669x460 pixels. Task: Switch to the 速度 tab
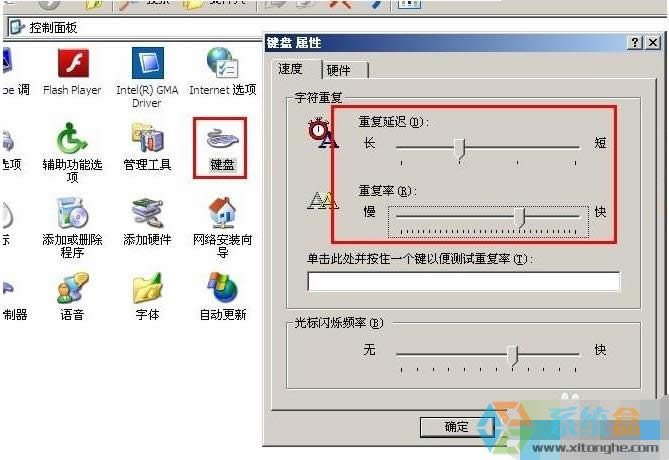coord(297,69)
